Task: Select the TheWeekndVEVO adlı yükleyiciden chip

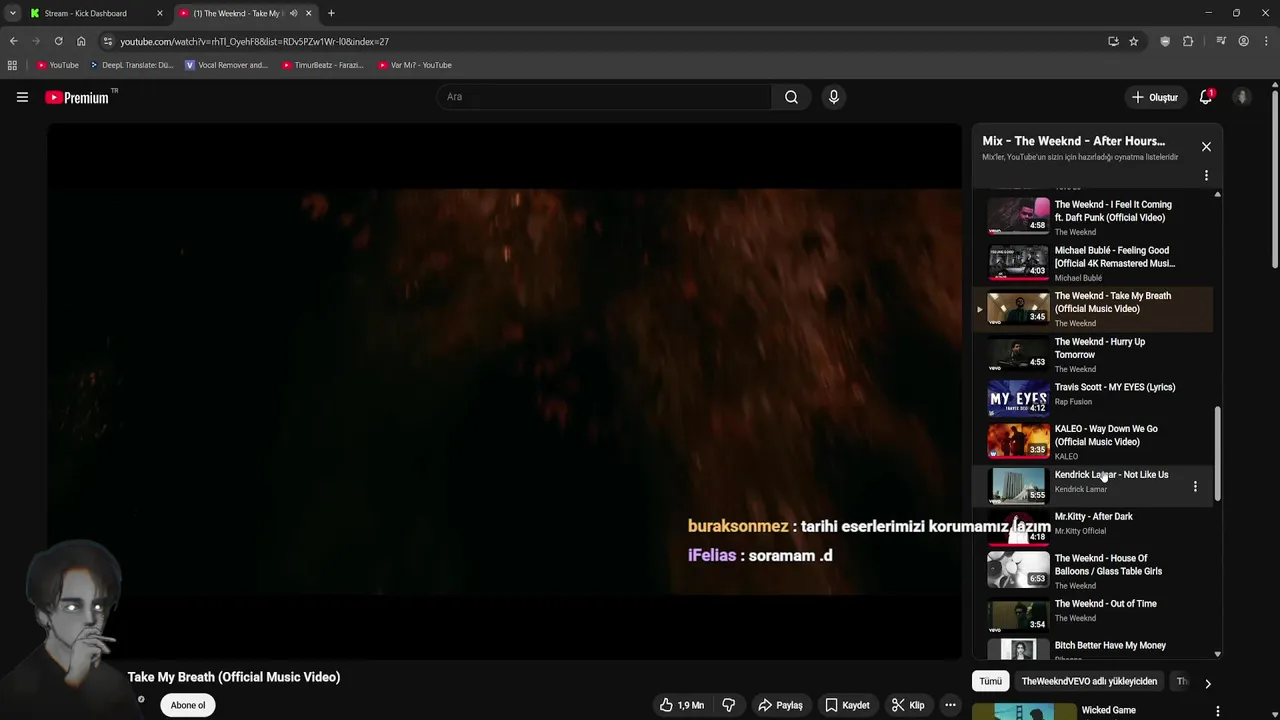Action: [x=1089, y=681]
